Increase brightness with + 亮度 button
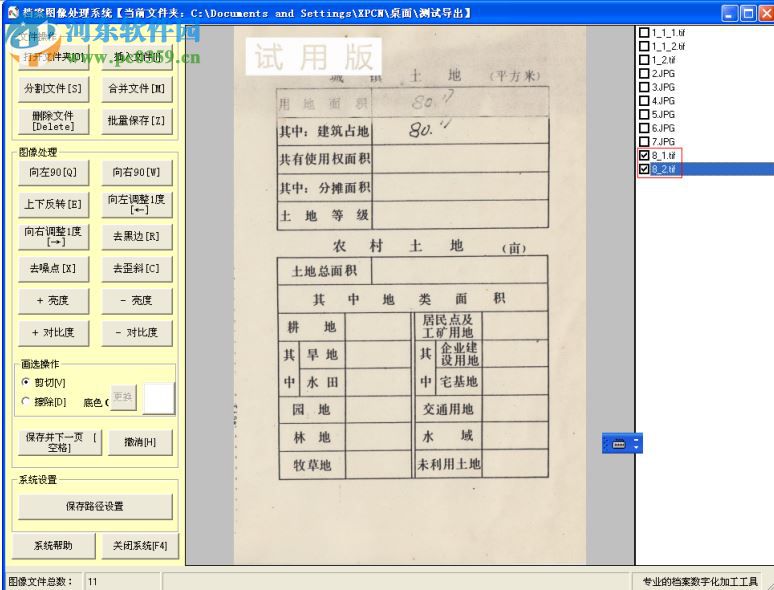The height and width of the screenshot is (590, 774). [x=53, y=301]
